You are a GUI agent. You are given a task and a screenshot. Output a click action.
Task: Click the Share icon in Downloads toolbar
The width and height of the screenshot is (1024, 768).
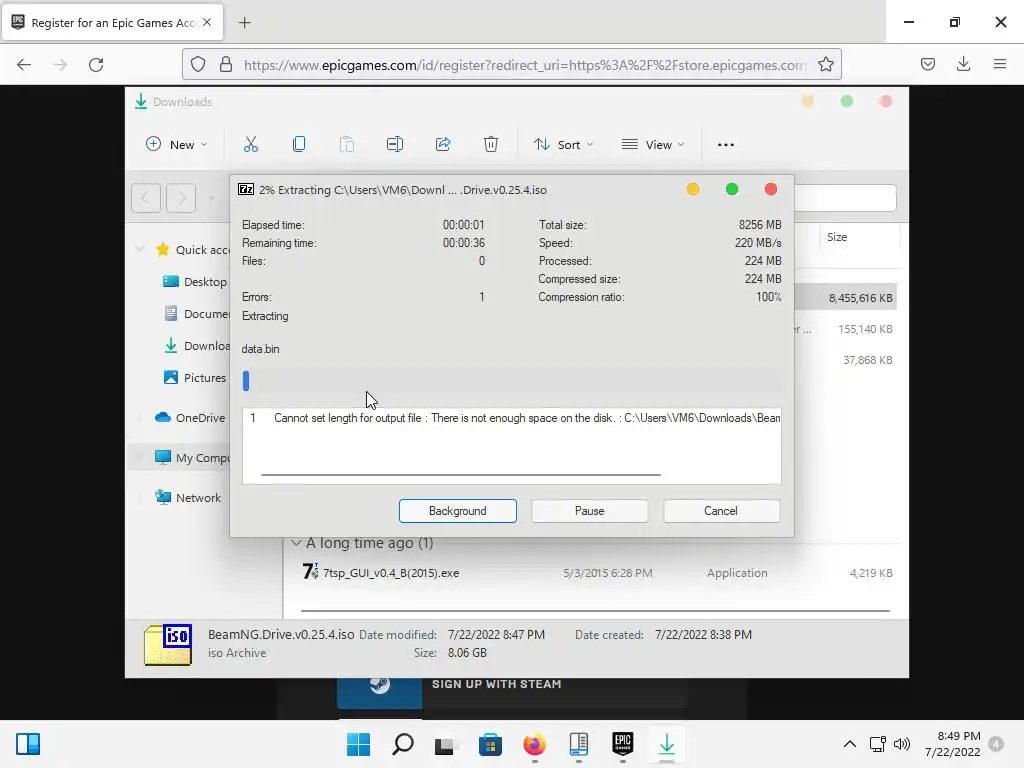pyautogui.click(x=443, y=144)
